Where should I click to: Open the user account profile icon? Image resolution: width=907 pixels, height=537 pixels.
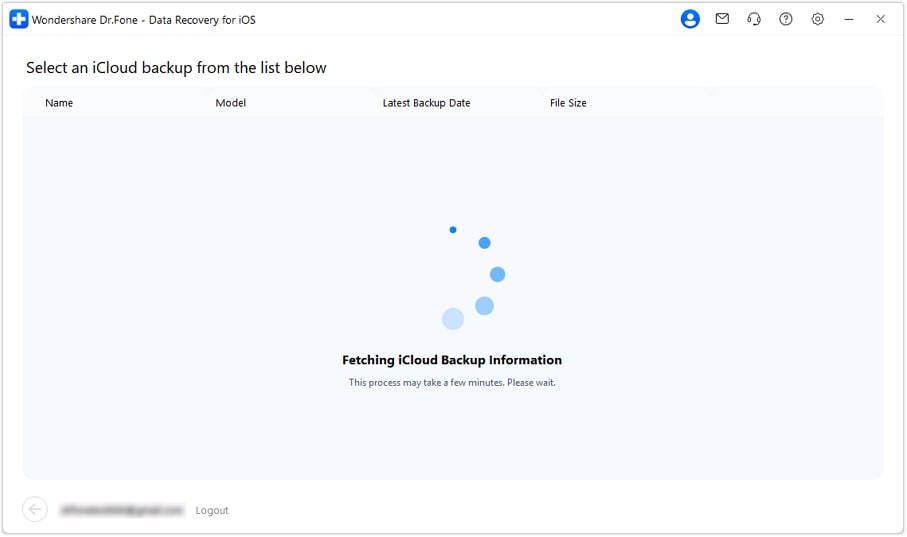(x=690, y=19)
